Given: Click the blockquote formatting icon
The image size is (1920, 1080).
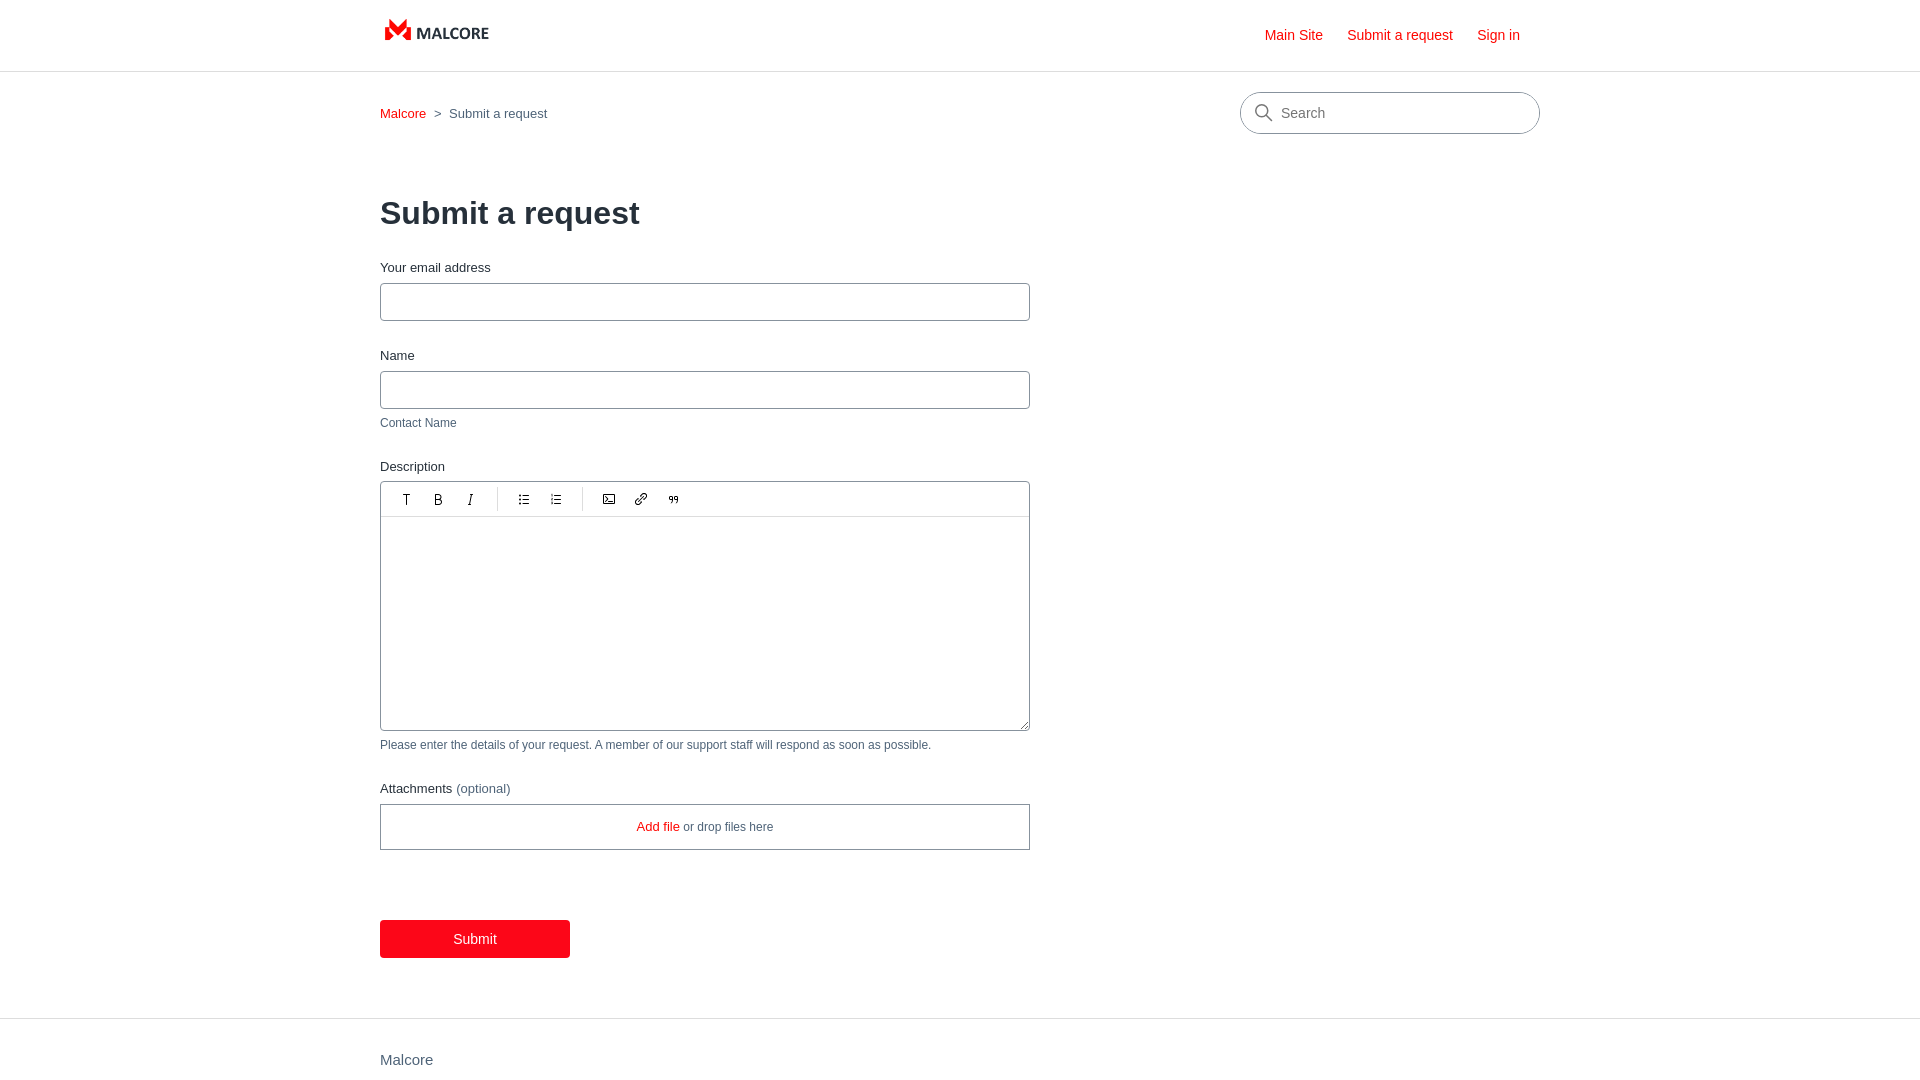Looking at the screenshot, I should pos(673,498).
